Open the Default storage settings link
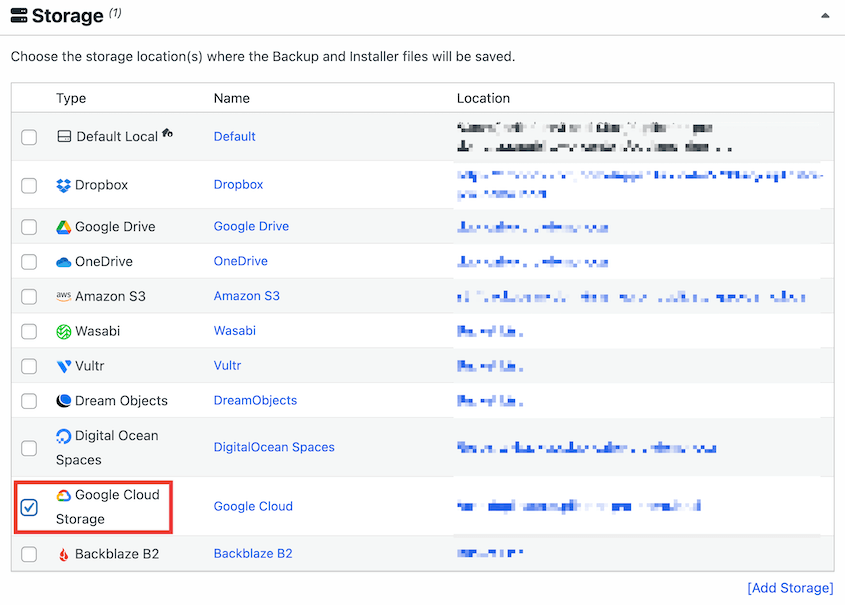This screenshot has height=605, width=845. [234, 136]
